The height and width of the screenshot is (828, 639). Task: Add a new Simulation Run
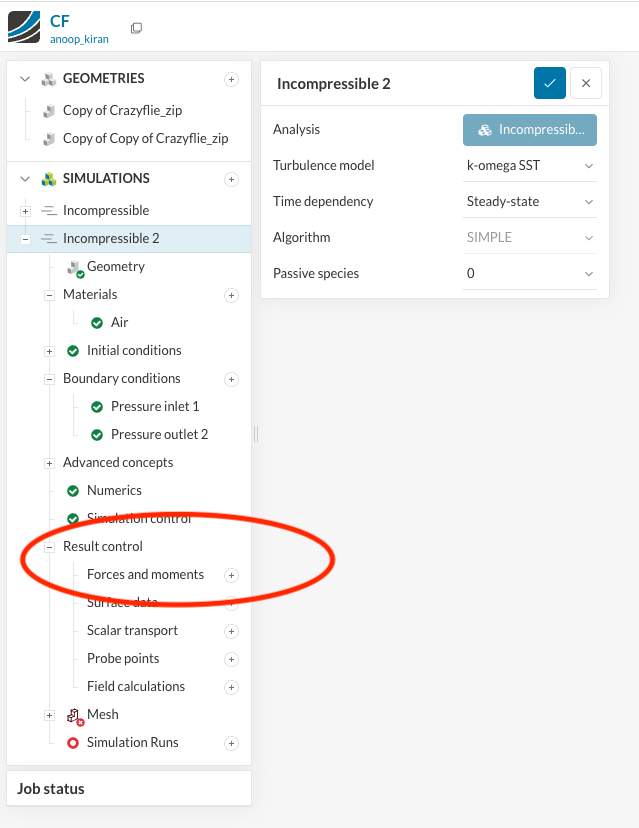point(231,743)
